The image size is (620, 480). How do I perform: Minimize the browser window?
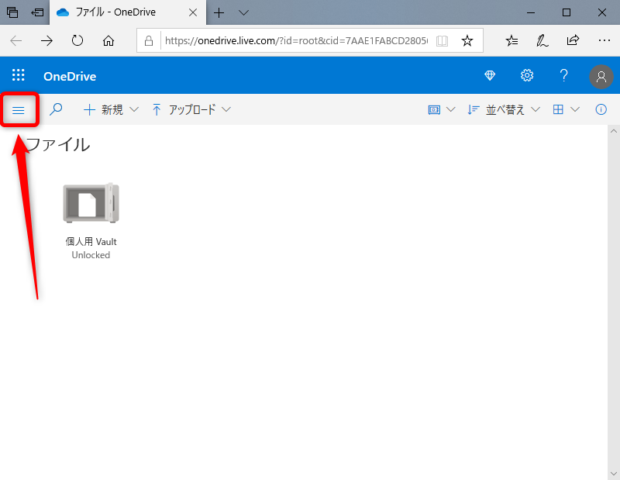pyautogui.click(x=531, y=13)
